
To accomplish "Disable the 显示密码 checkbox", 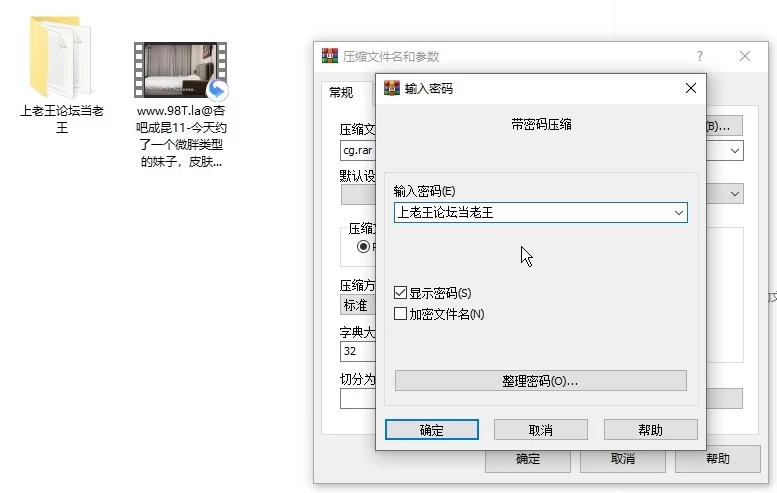I will point(401,293).
